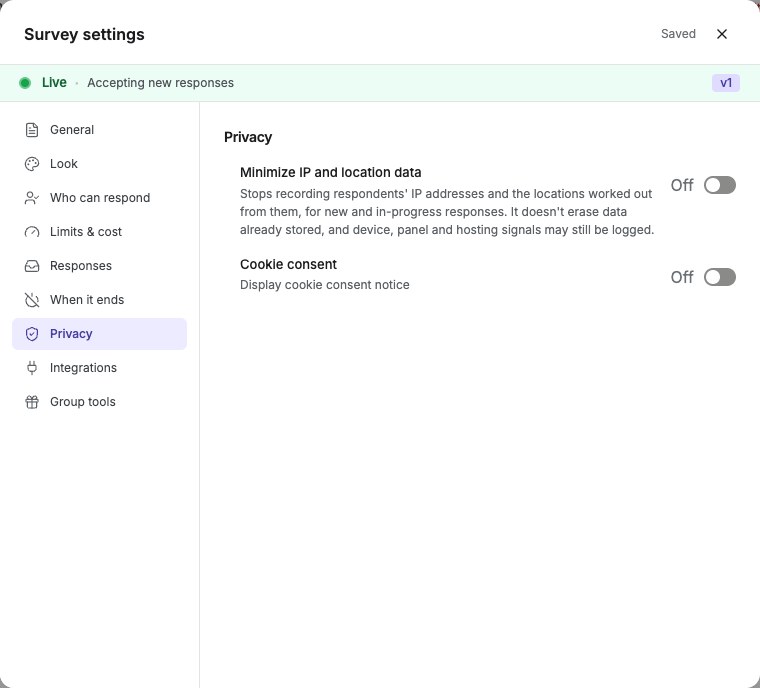
Task: Open When it ends settings
Action: (x=99, y=300)
